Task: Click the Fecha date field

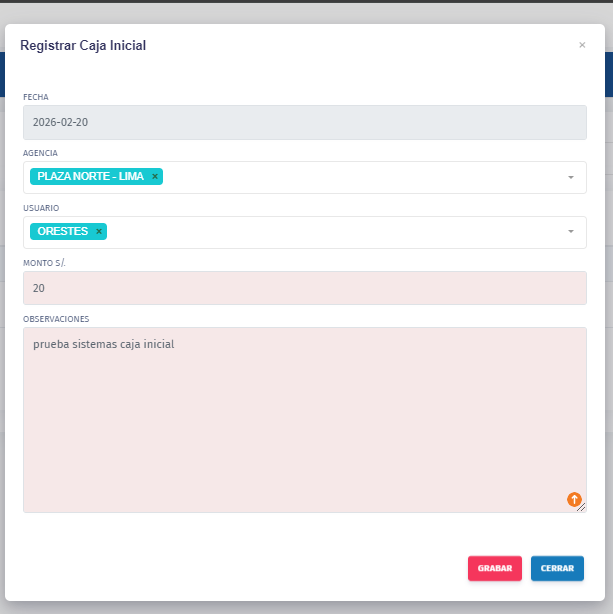Action: click(304, 122)
